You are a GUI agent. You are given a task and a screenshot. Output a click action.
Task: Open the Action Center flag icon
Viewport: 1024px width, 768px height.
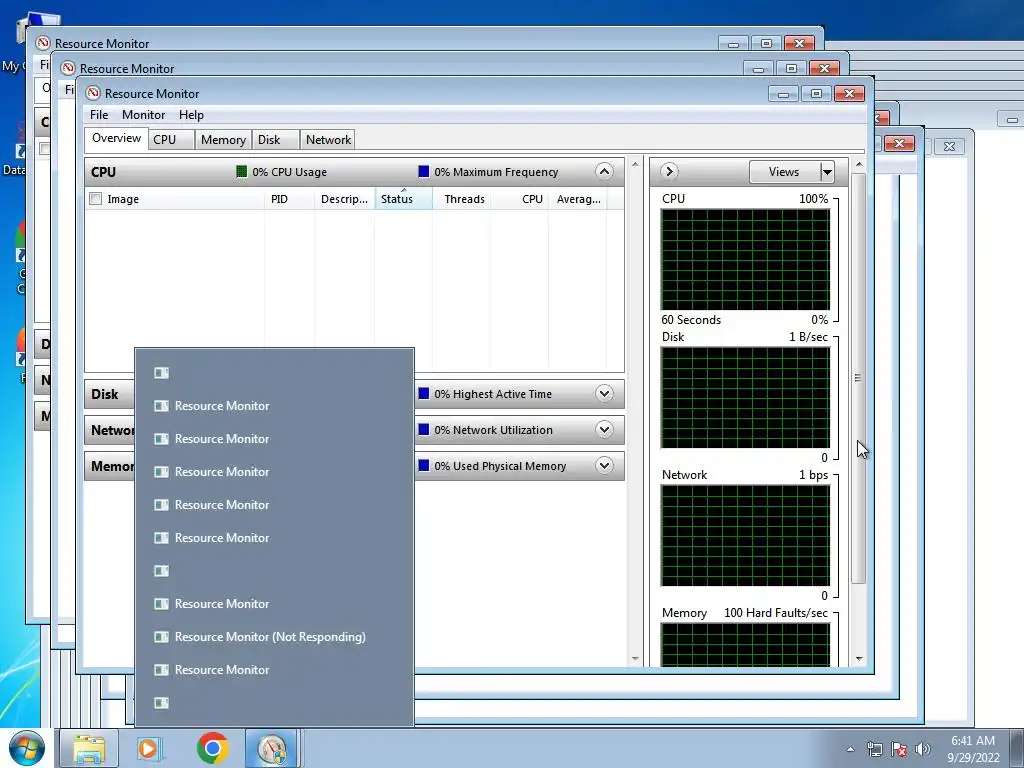coord(899,749)
